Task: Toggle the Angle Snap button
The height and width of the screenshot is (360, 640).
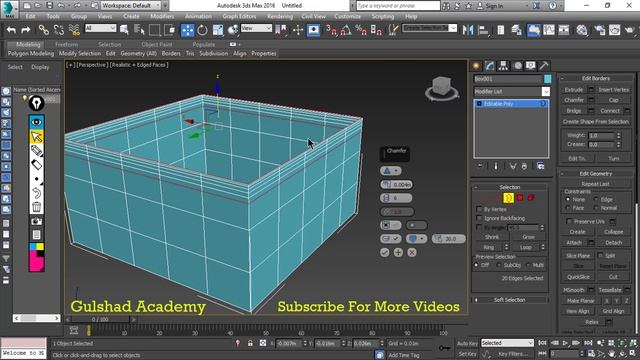Action: pos(346,30)
